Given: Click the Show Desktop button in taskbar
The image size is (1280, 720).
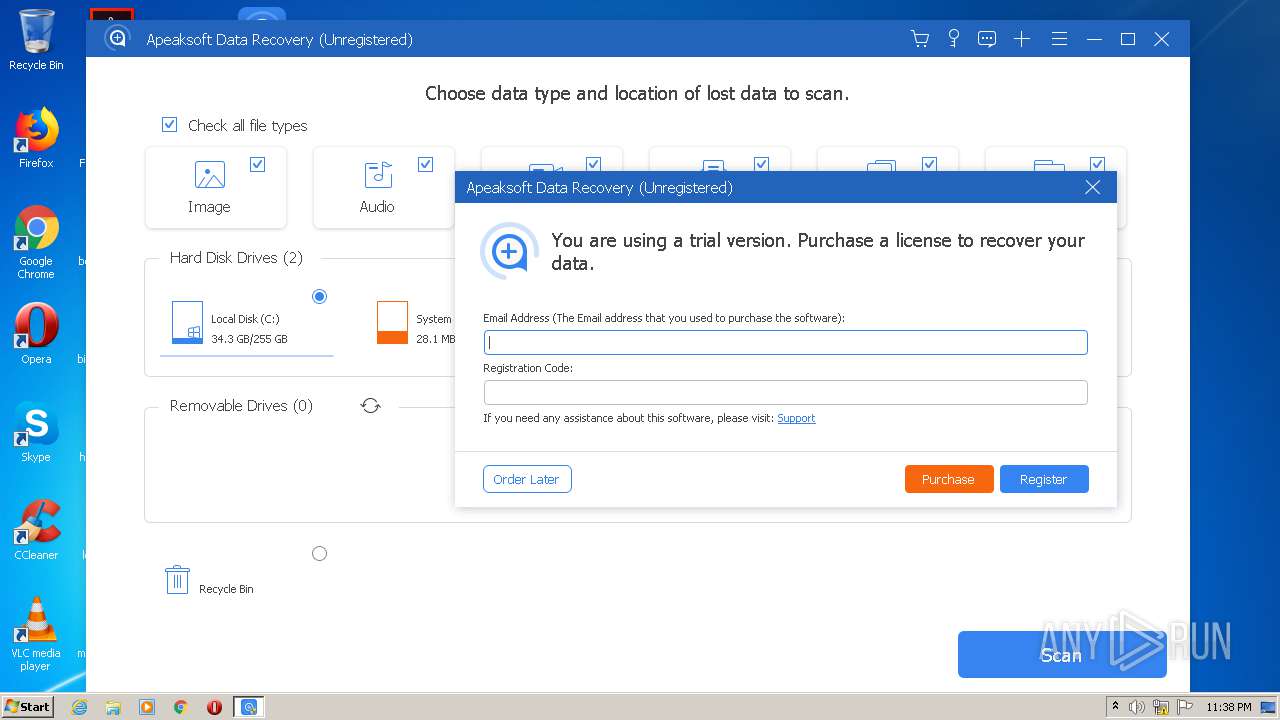Looking at the screenshot, I should click(1270, 707).
